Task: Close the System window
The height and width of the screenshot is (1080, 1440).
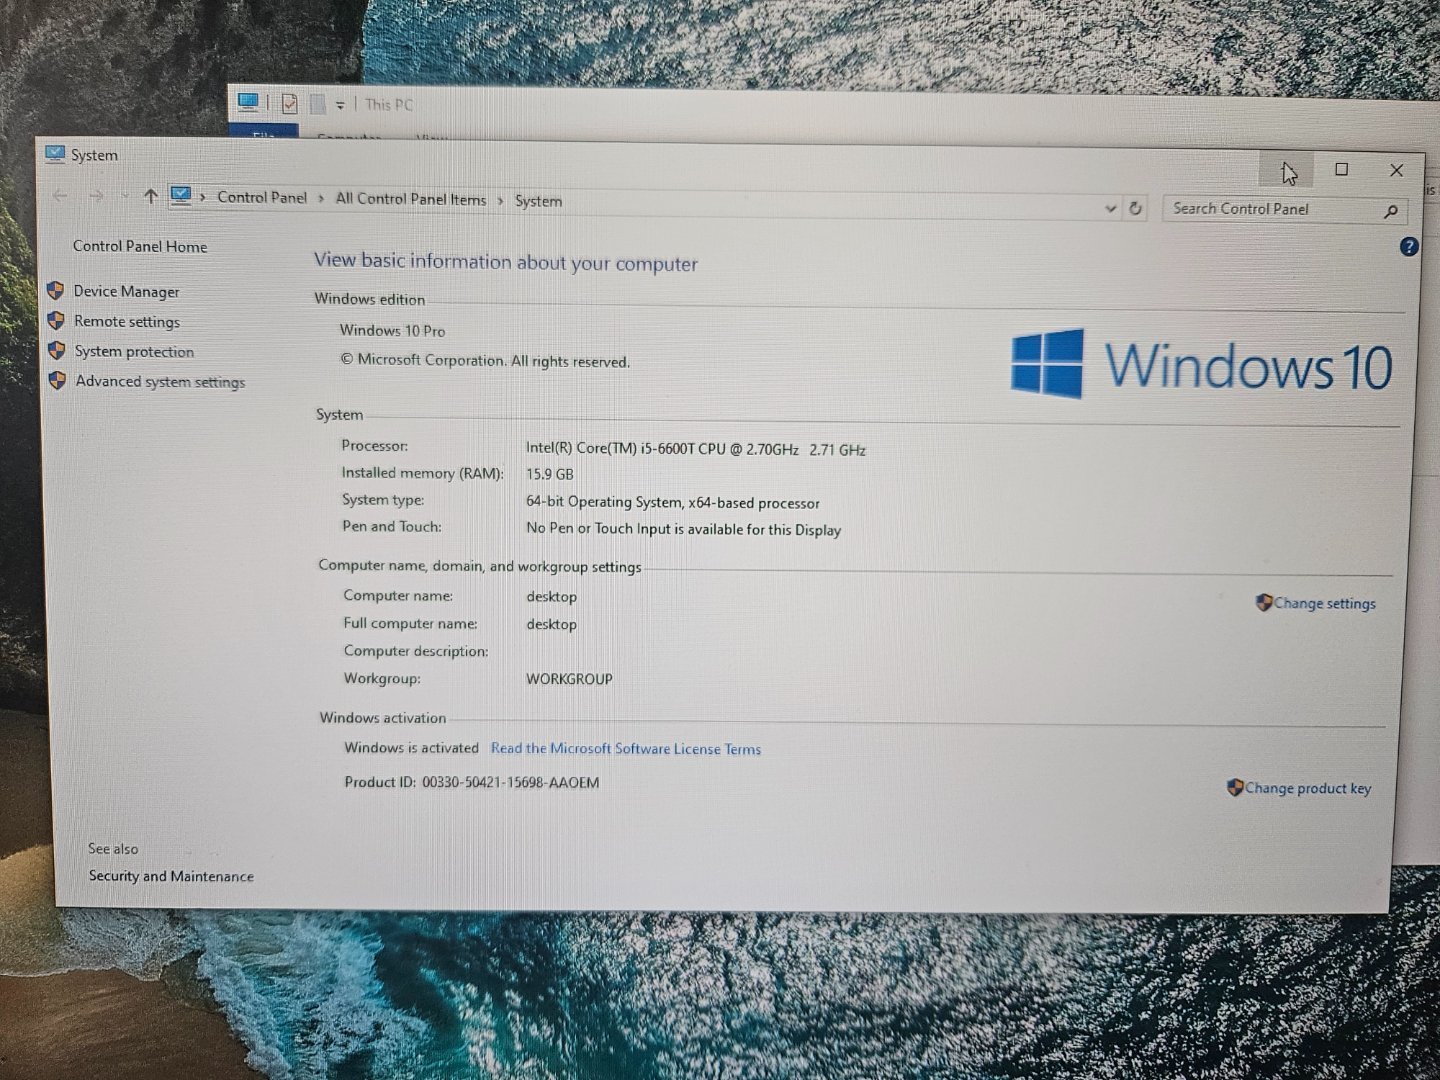Action: coord(1397,170)
